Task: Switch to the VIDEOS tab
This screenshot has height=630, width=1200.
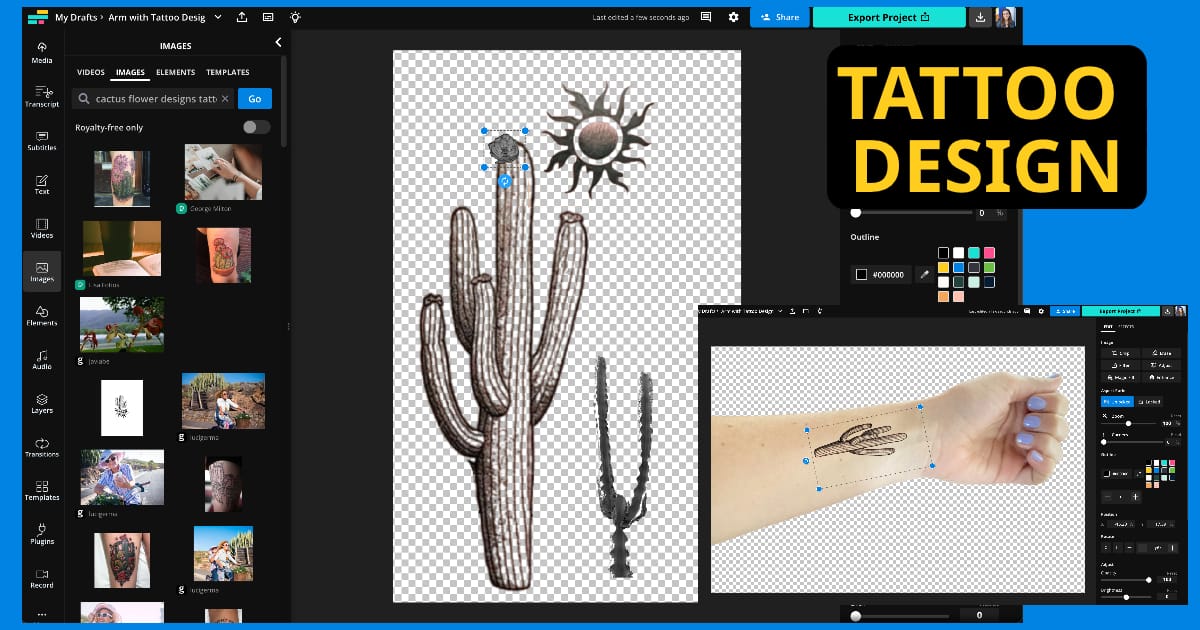Action: 90,72
